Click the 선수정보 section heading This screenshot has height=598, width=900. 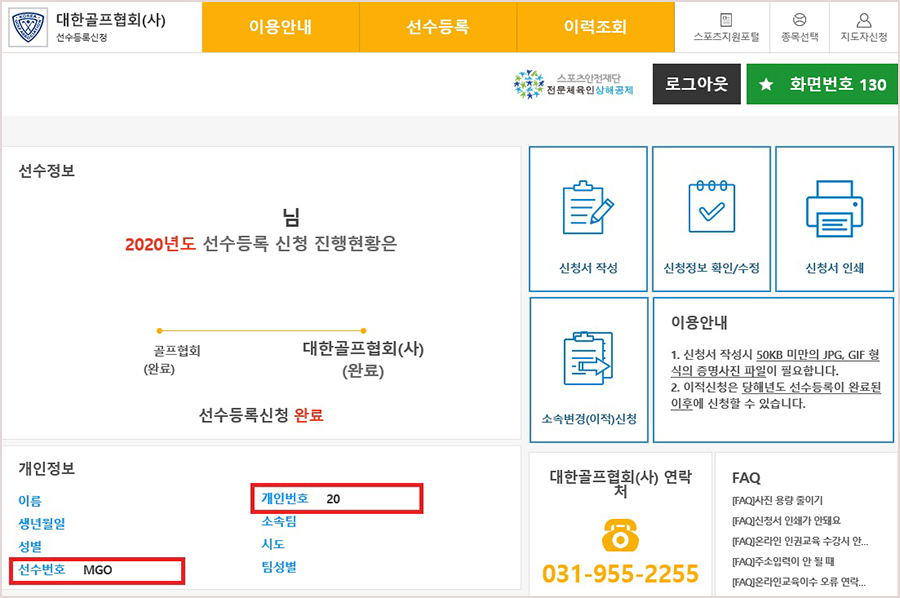[46, 170]
